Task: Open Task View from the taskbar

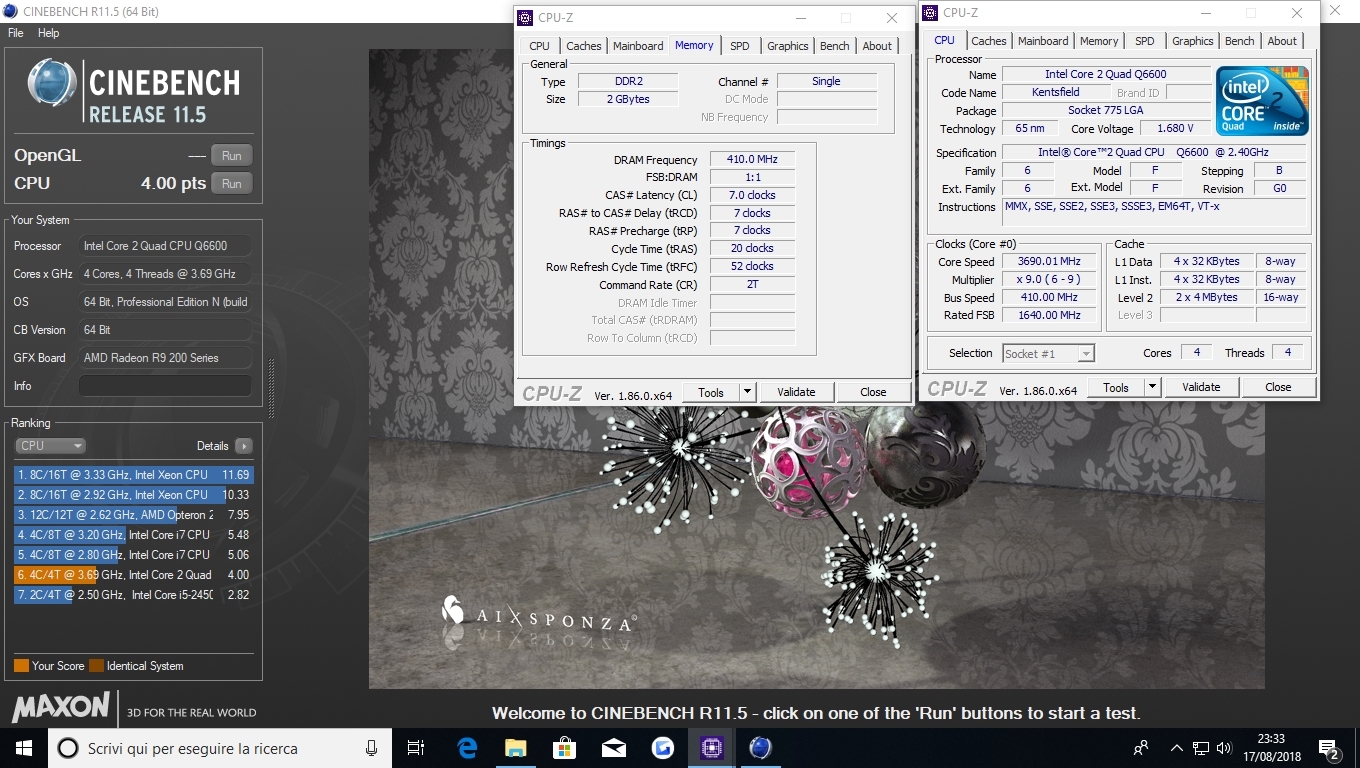Action: [416, 748]
